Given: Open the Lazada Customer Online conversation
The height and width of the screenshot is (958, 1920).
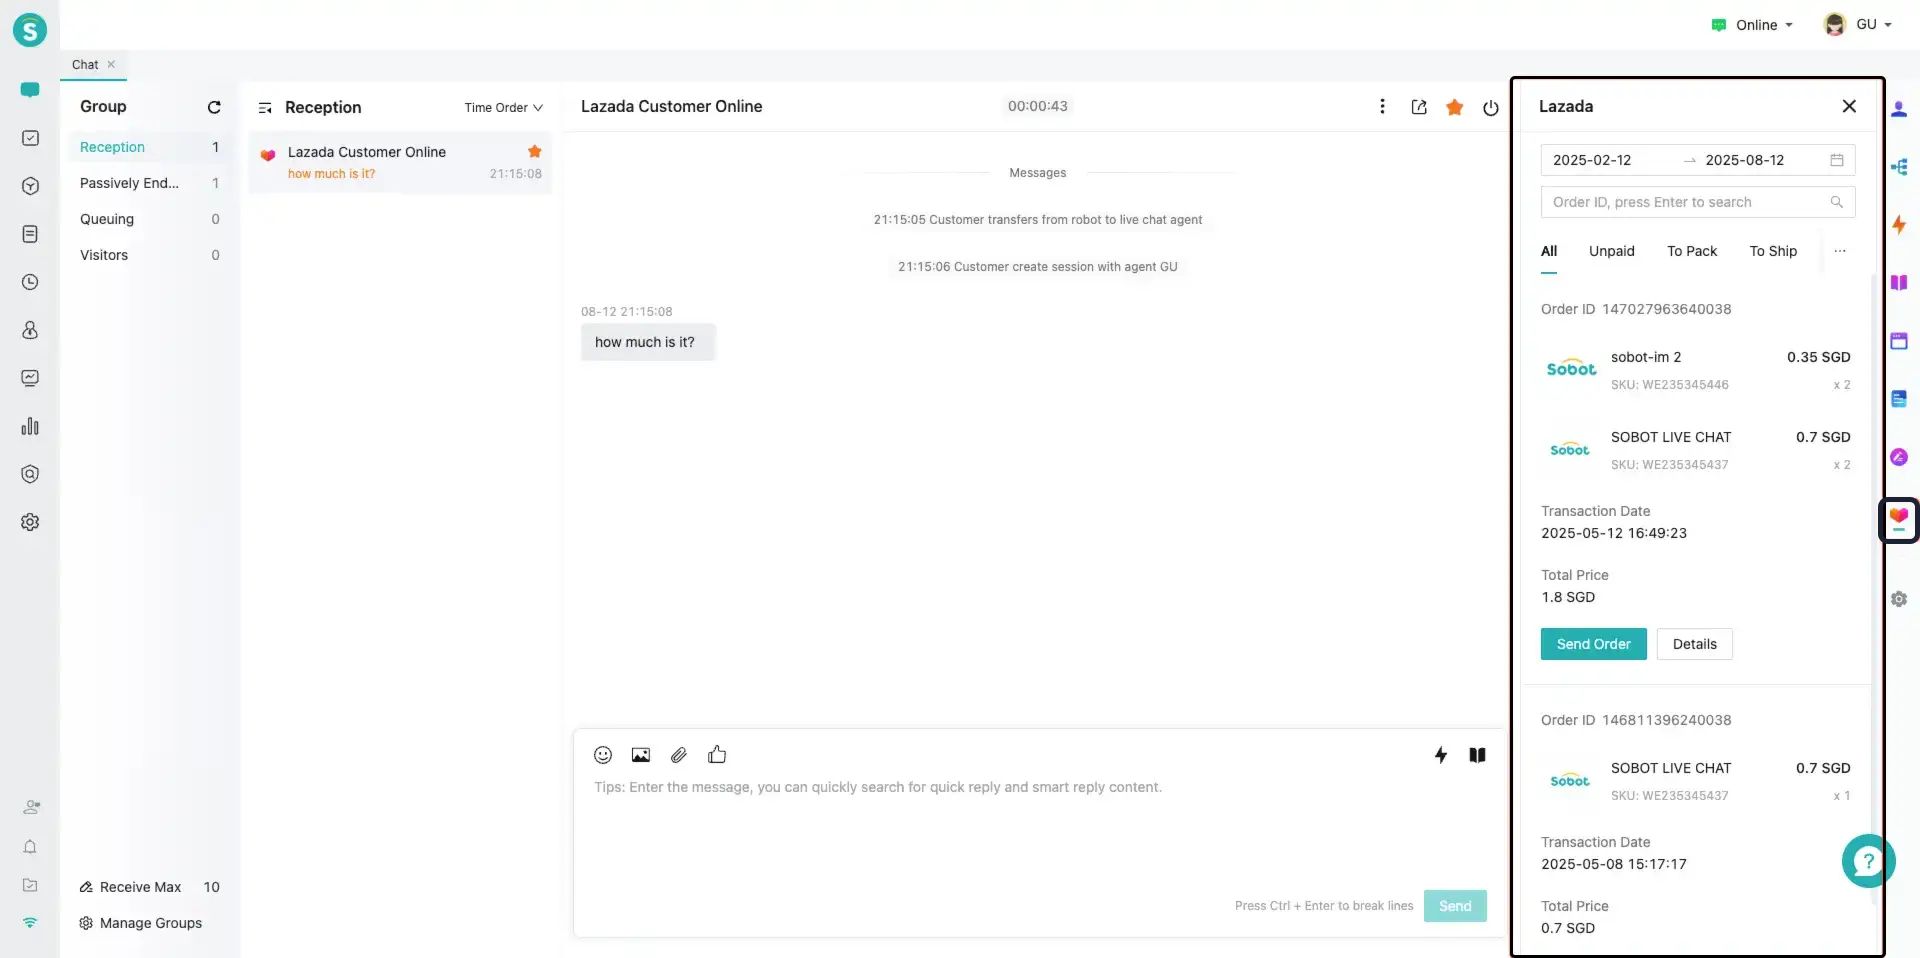Looking at the screenshot, I should click(400, 162).
